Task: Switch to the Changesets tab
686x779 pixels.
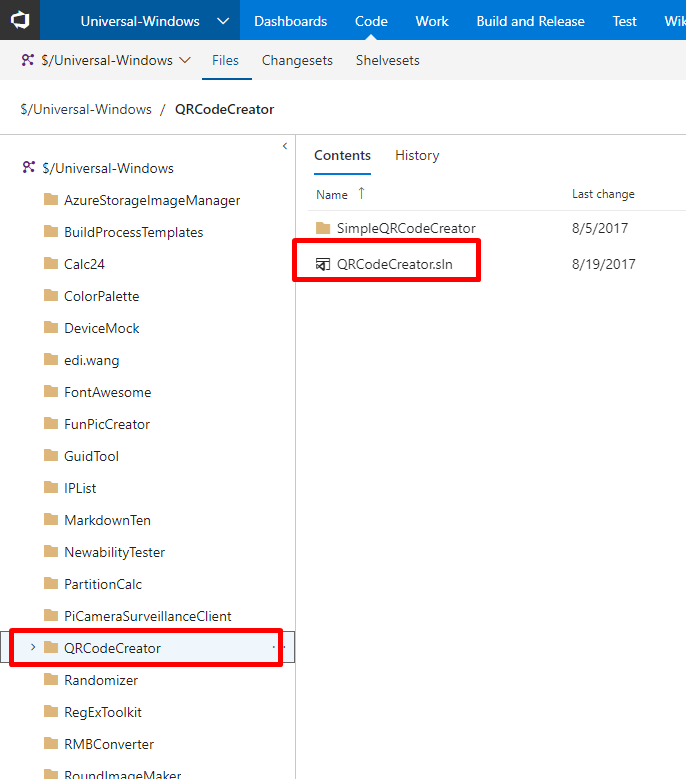Action: pyautogui.click(x=297, y=61)
